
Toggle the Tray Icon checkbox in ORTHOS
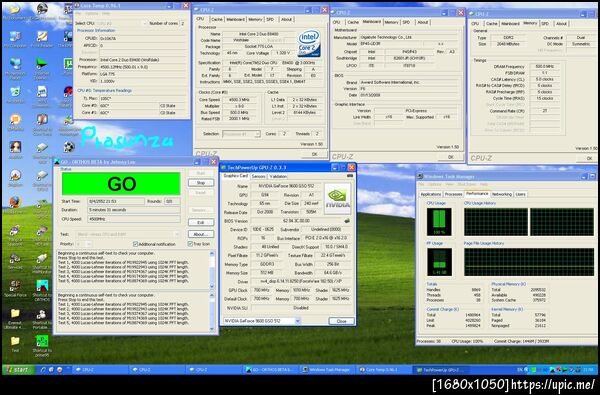point(190,244)
